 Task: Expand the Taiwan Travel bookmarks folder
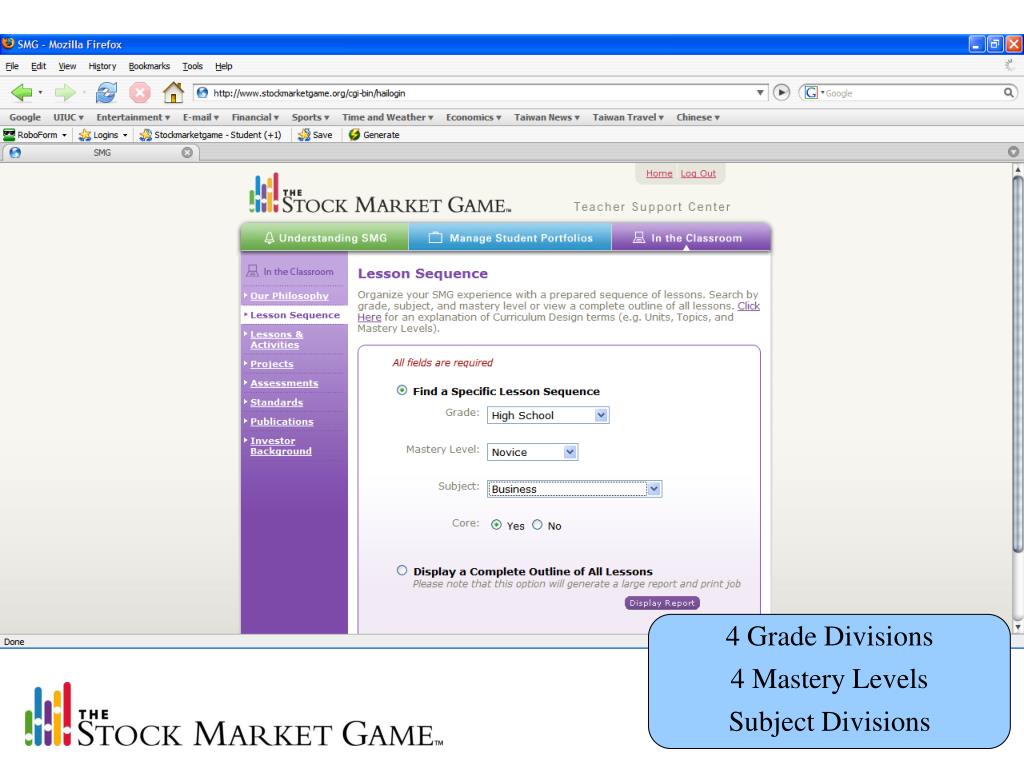coord(628,118)
